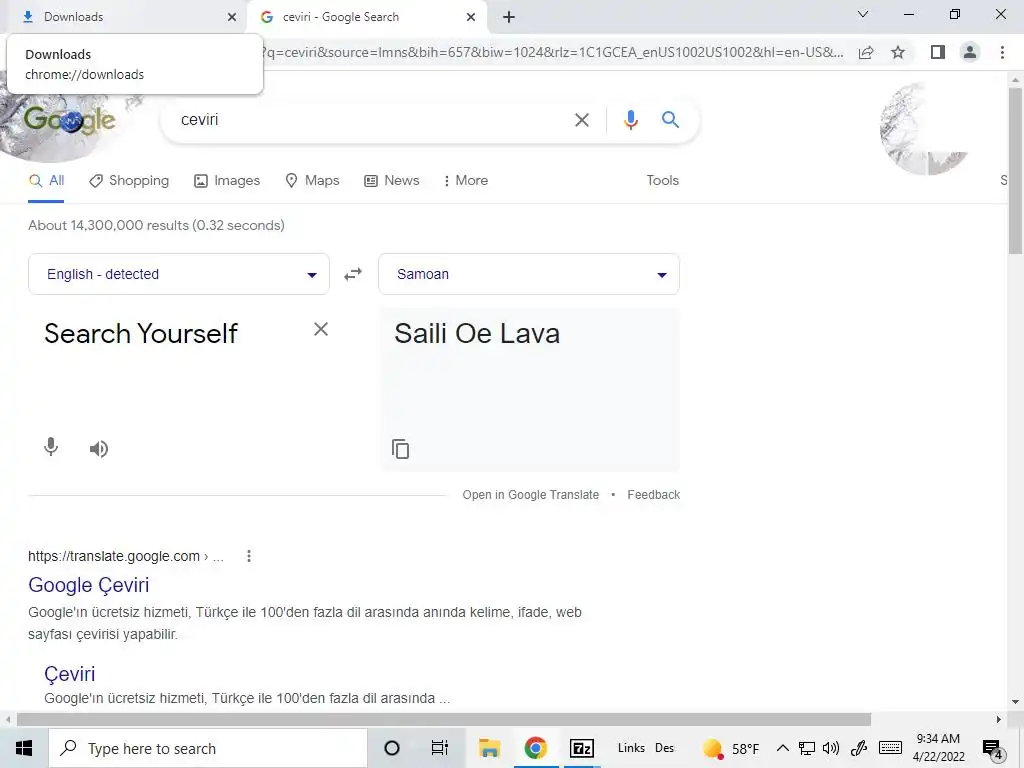Switch to Shopping results

pos(129,181)
